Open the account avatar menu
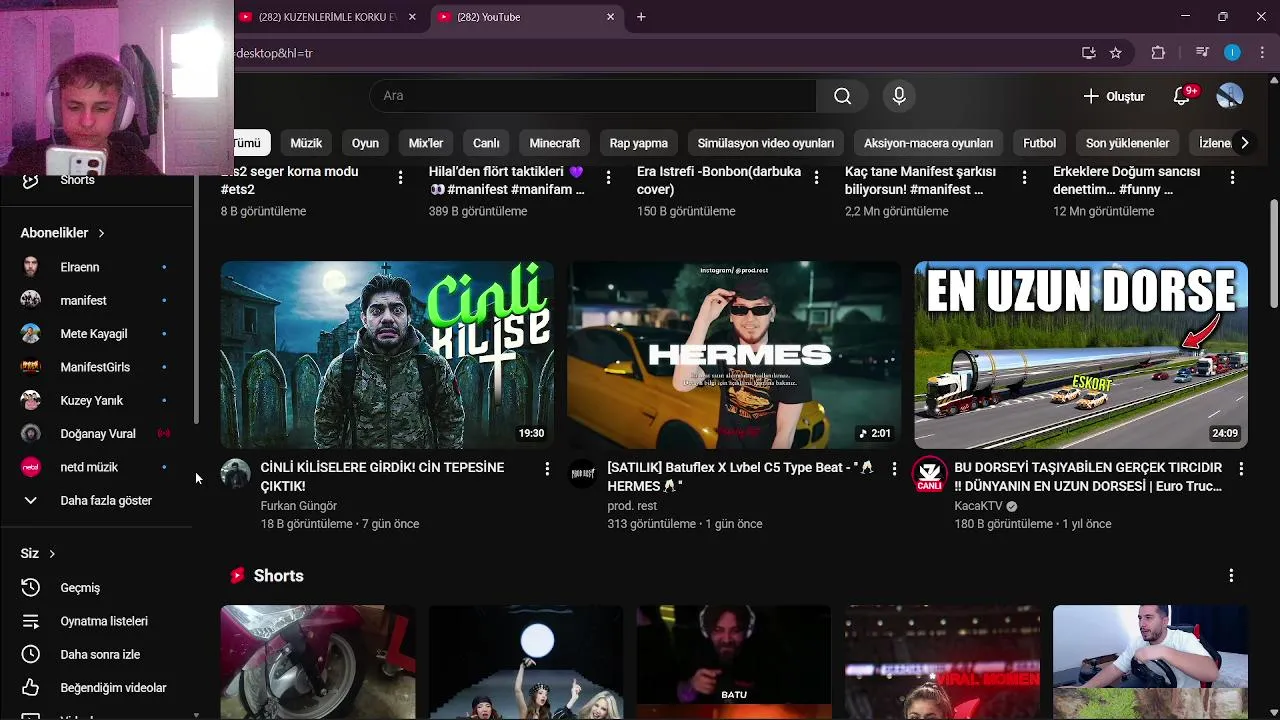Viewport: 1280px width, 720px height. click(x=1229, y=96)
